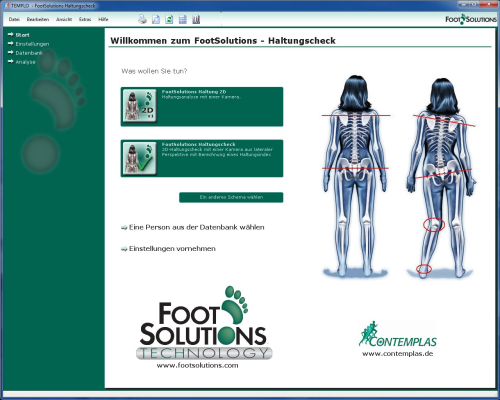
Task: Click the www.footsolutions.com text
Action: click(197, 365)
